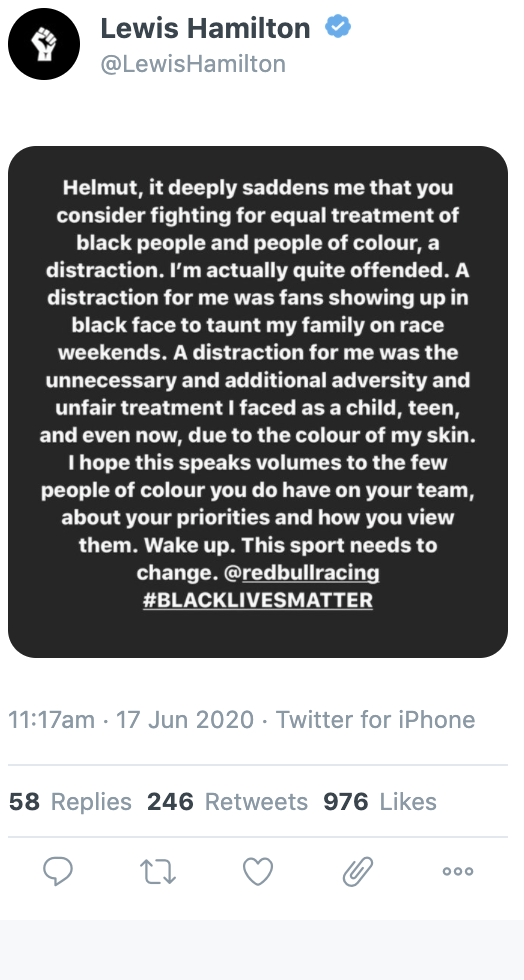524x980 pixels.
Task: Click the blue verified badge
Action: 338,27
